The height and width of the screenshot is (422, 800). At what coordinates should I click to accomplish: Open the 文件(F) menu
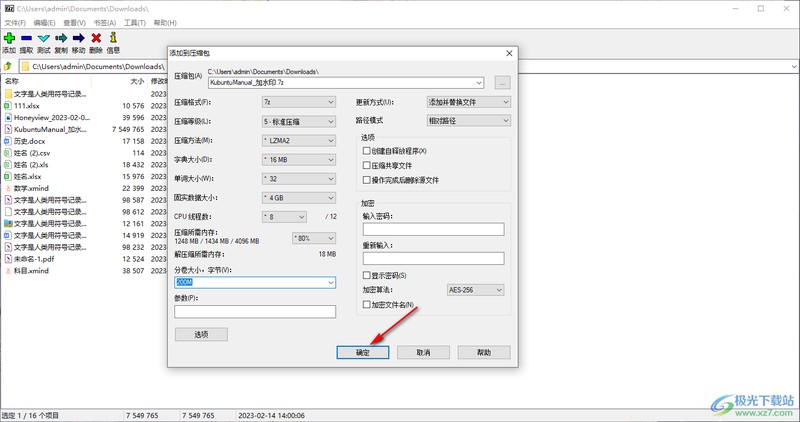click(15, 23)
